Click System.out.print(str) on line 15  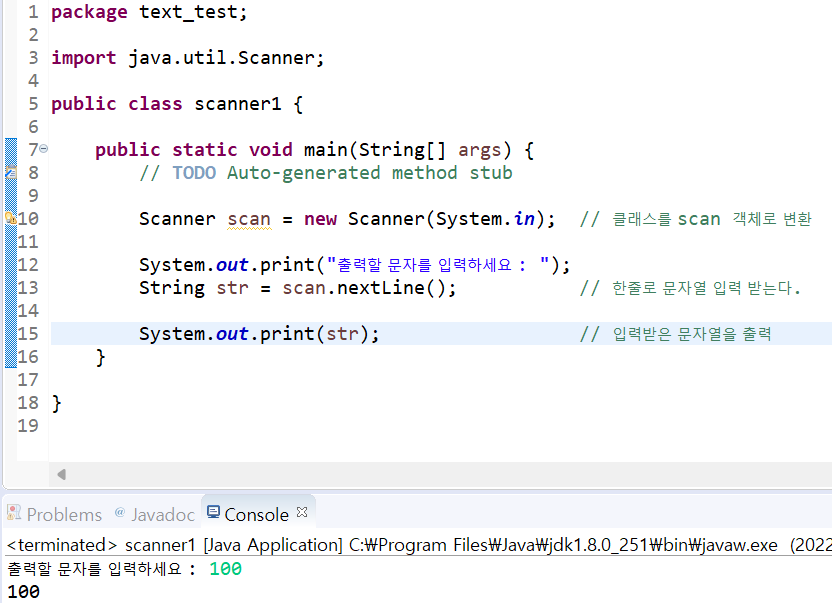point(259,333)
